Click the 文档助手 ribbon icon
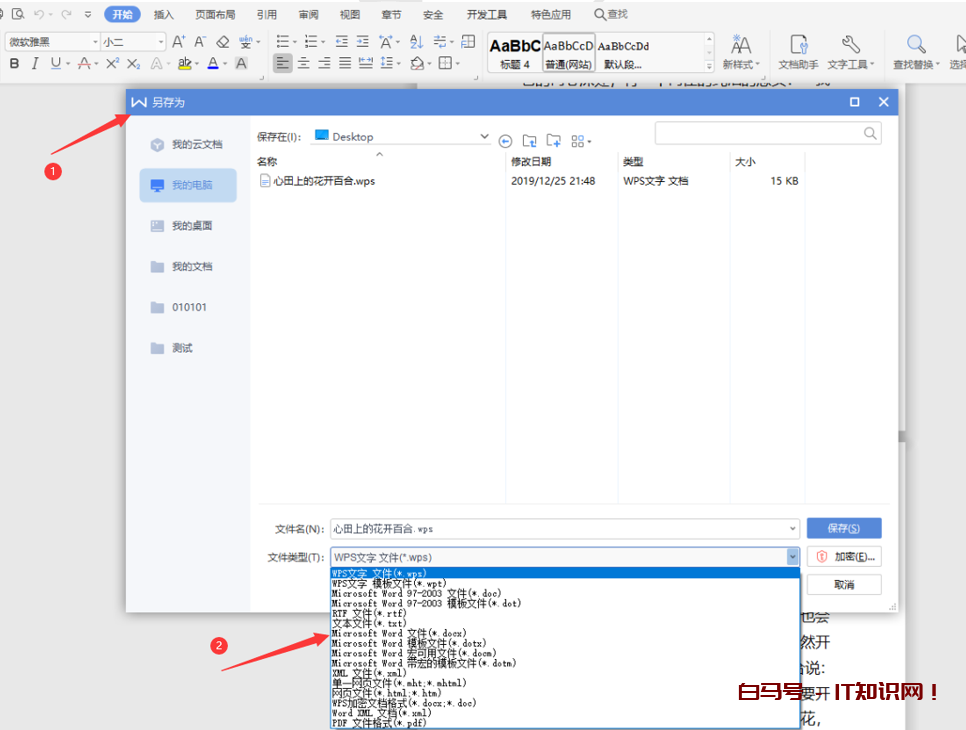Image resolution: width=966 pixels, height=730 pixels. coord(798,52)
